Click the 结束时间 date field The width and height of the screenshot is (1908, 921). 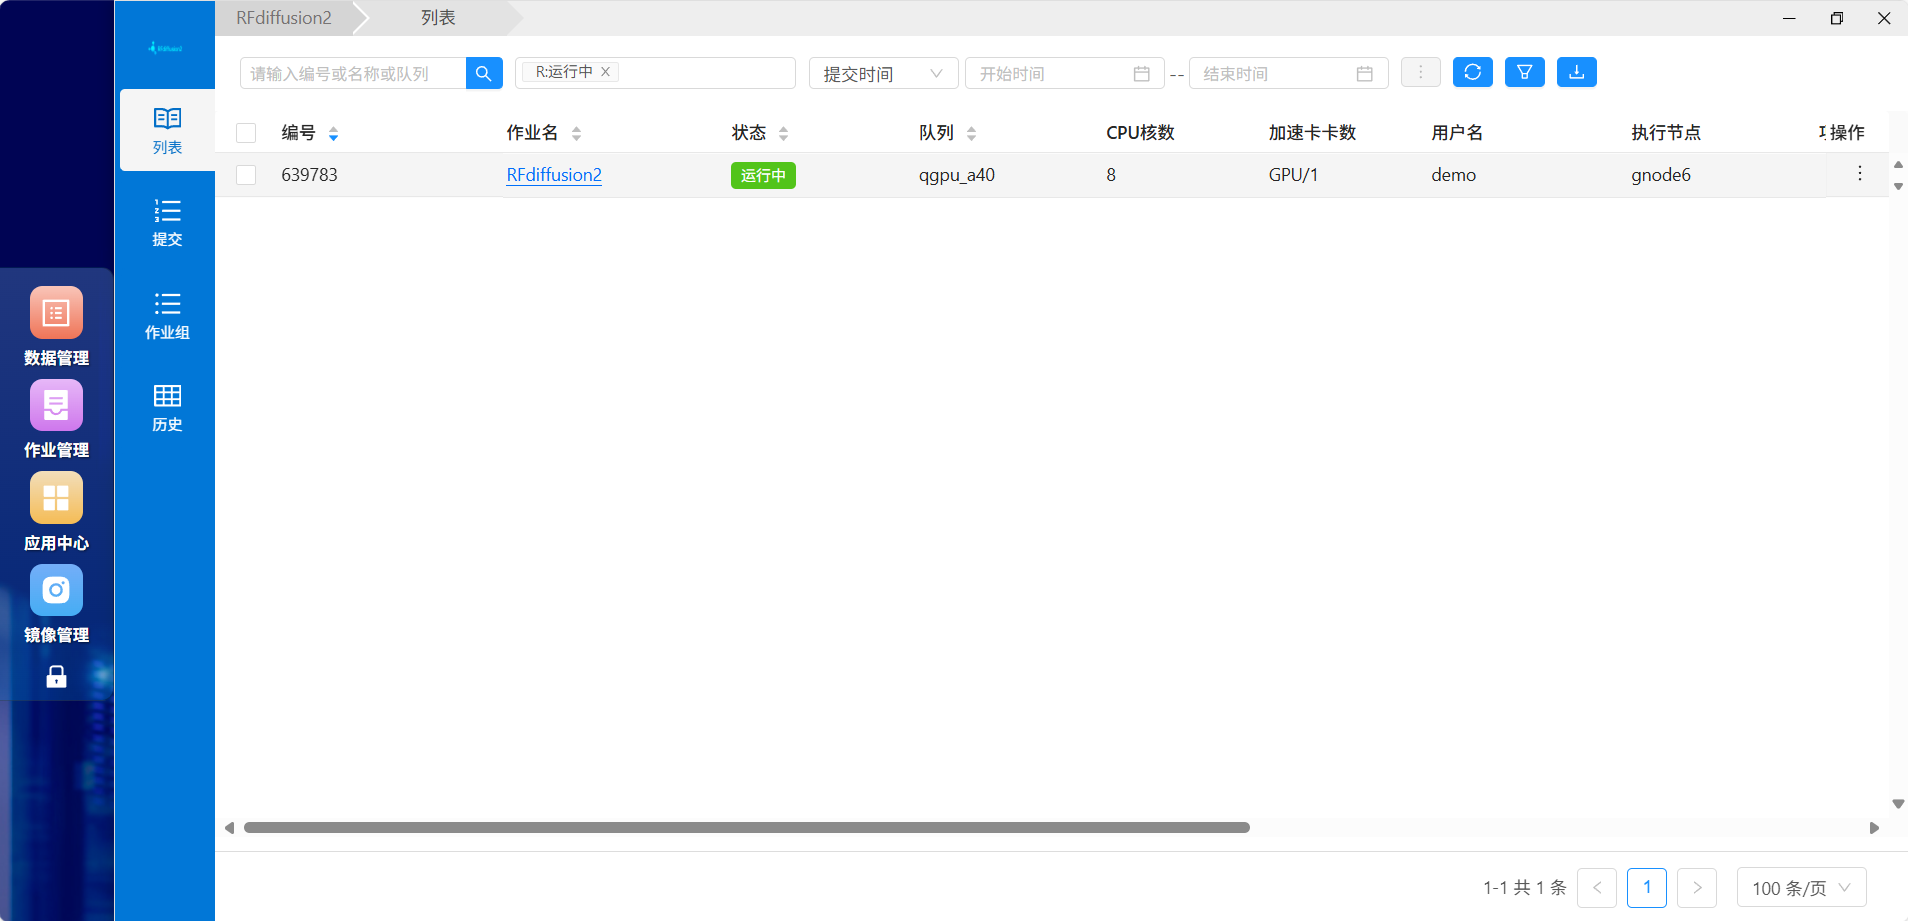(1288, 73)
